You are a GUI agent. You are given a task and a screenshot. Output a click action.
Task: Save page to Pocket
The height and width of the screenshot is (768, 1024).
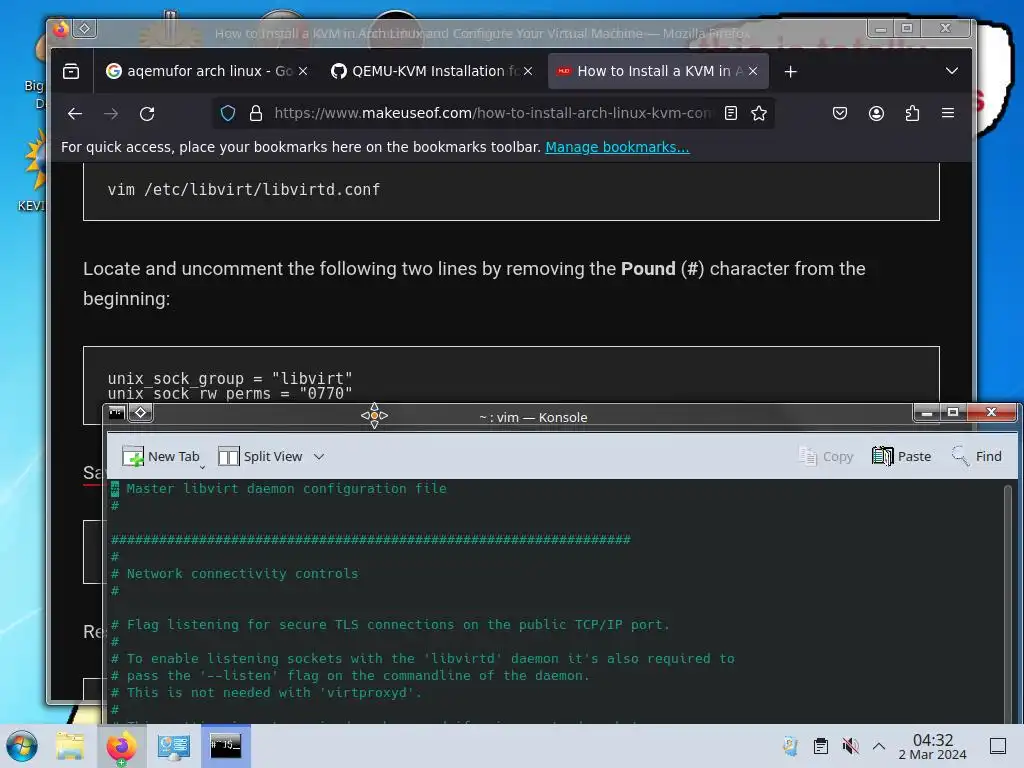(840, 114)
